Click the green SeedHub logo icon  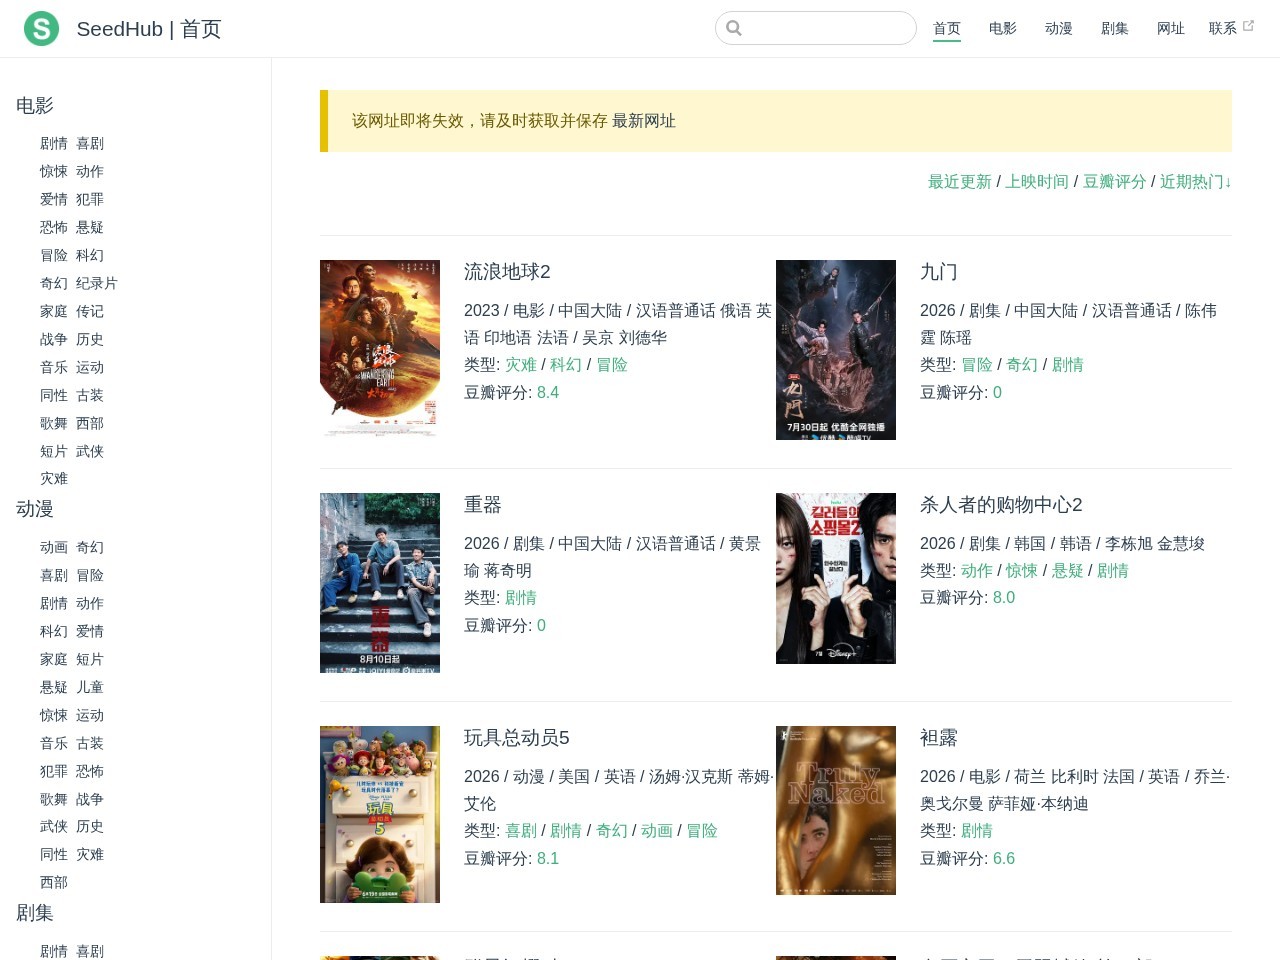pos(41,29)
